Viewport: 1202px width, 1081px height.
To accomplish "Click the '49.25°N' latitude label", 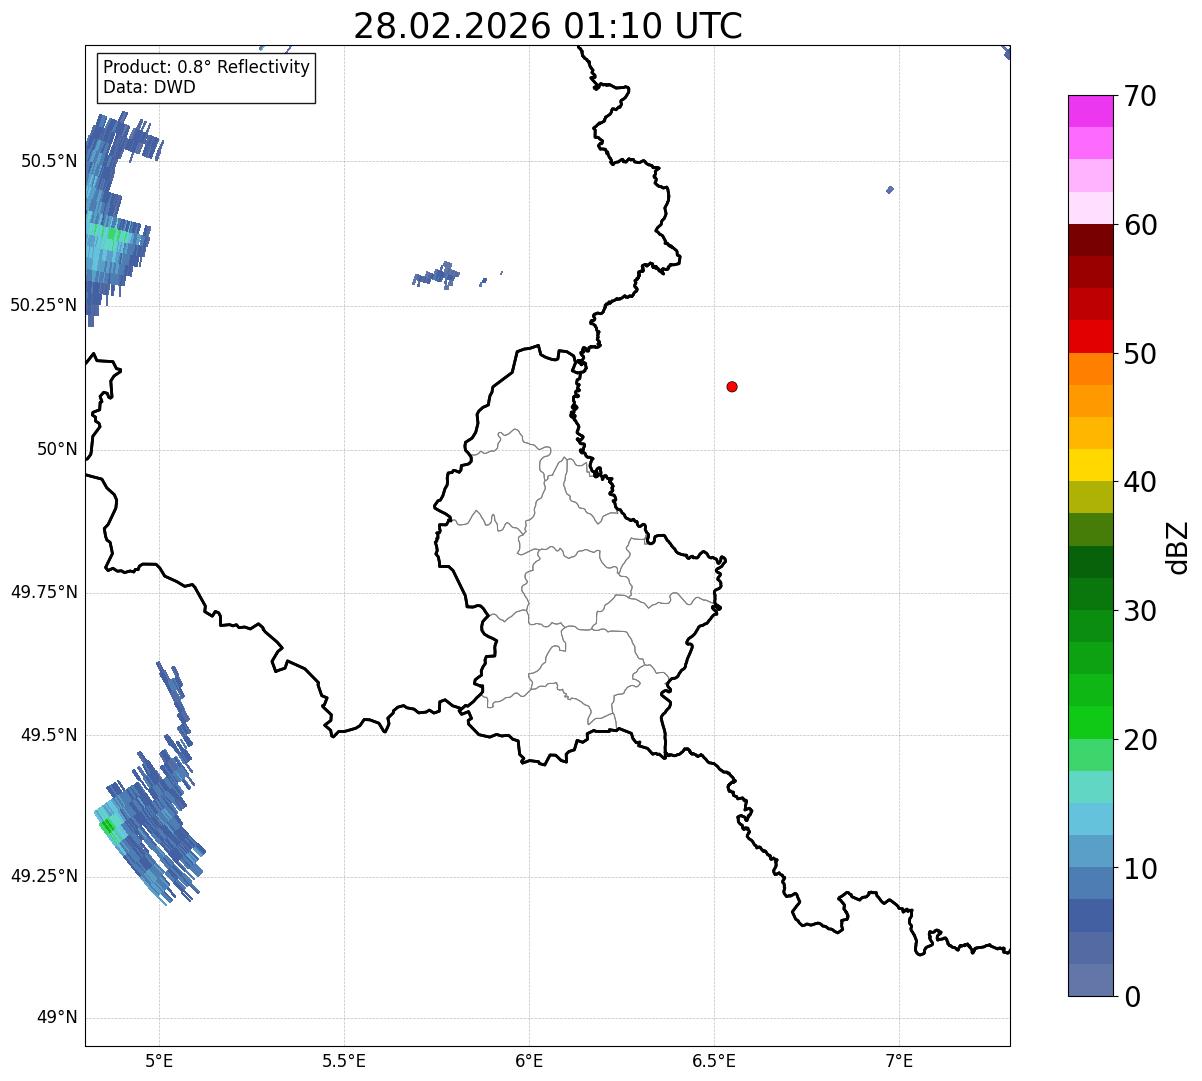I will 44,876.
